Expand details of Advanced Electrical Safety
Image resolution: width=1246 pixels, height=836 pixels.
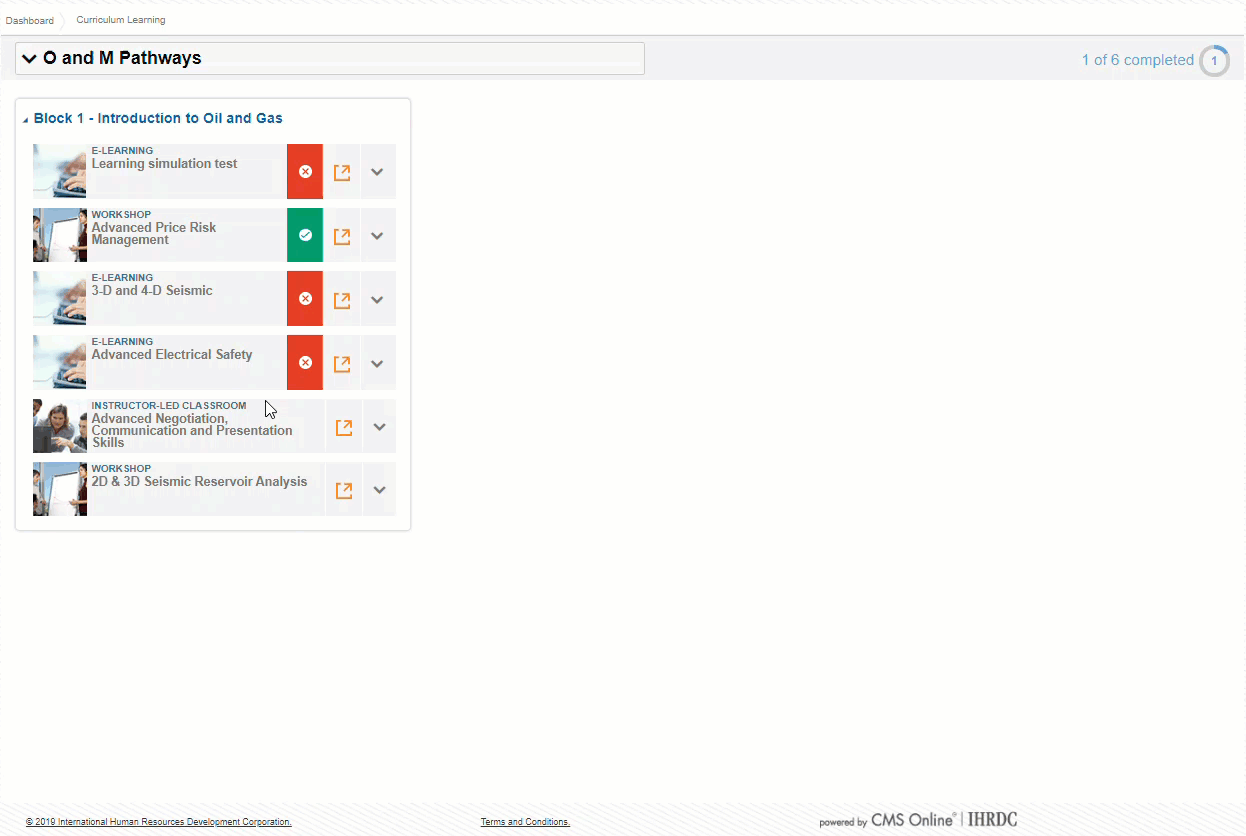tap(377, 363)
